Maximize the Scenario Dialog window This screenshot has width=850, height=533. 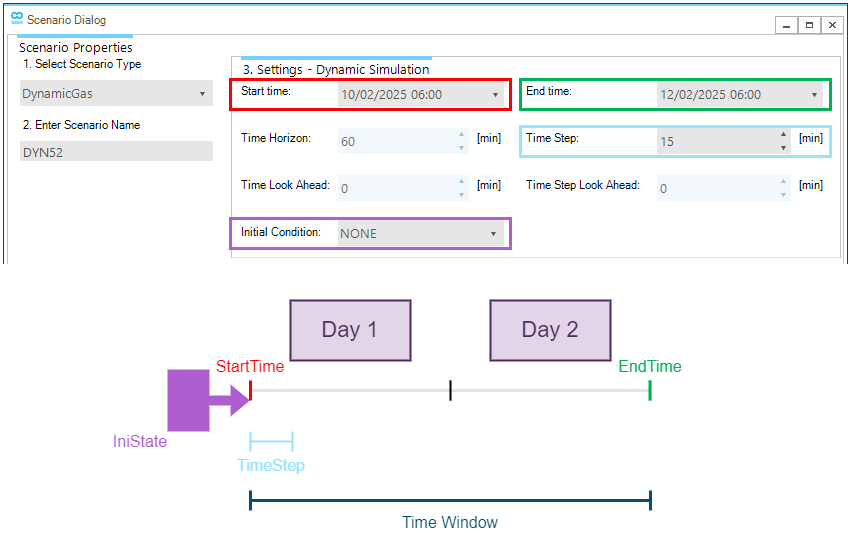(809, 25)
